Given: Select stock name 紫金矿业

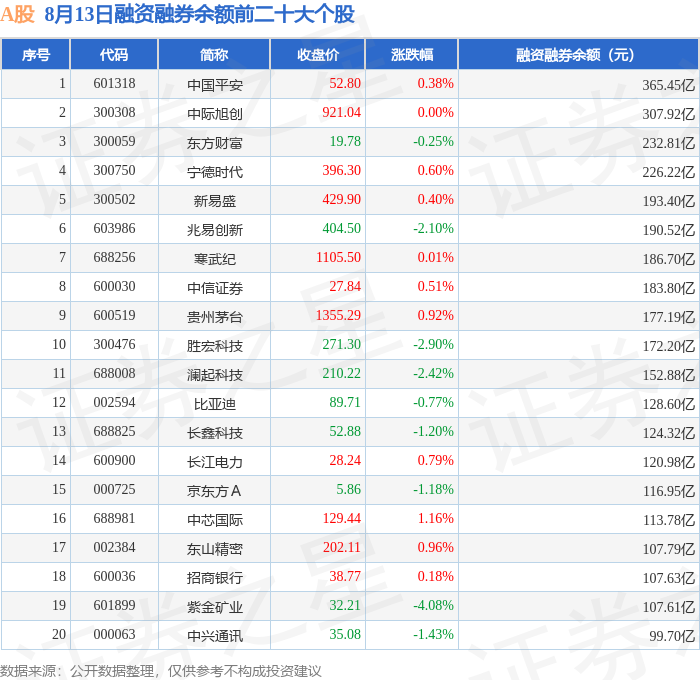Looking at the screenshot, I should pos(215,607).
